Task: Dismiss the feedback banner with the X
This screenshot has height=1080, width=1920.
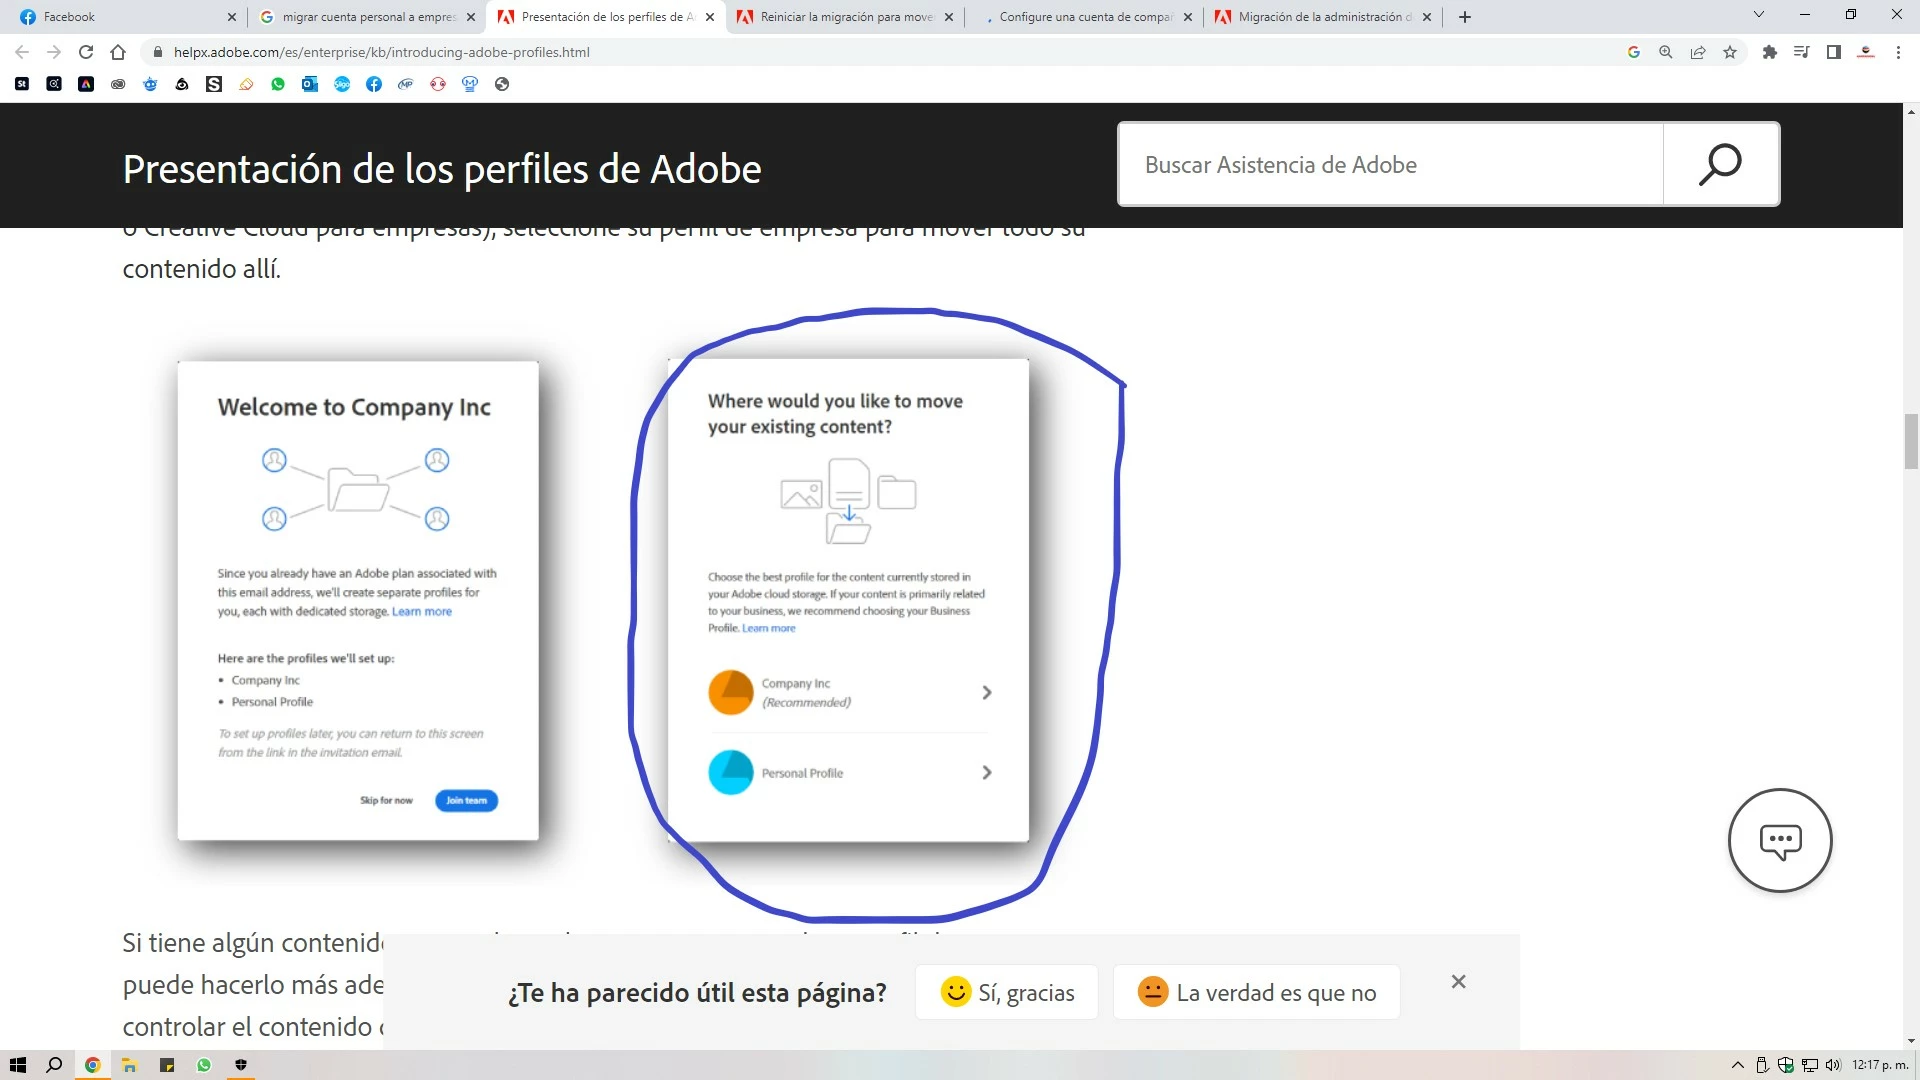Action: coord(1459,982)
